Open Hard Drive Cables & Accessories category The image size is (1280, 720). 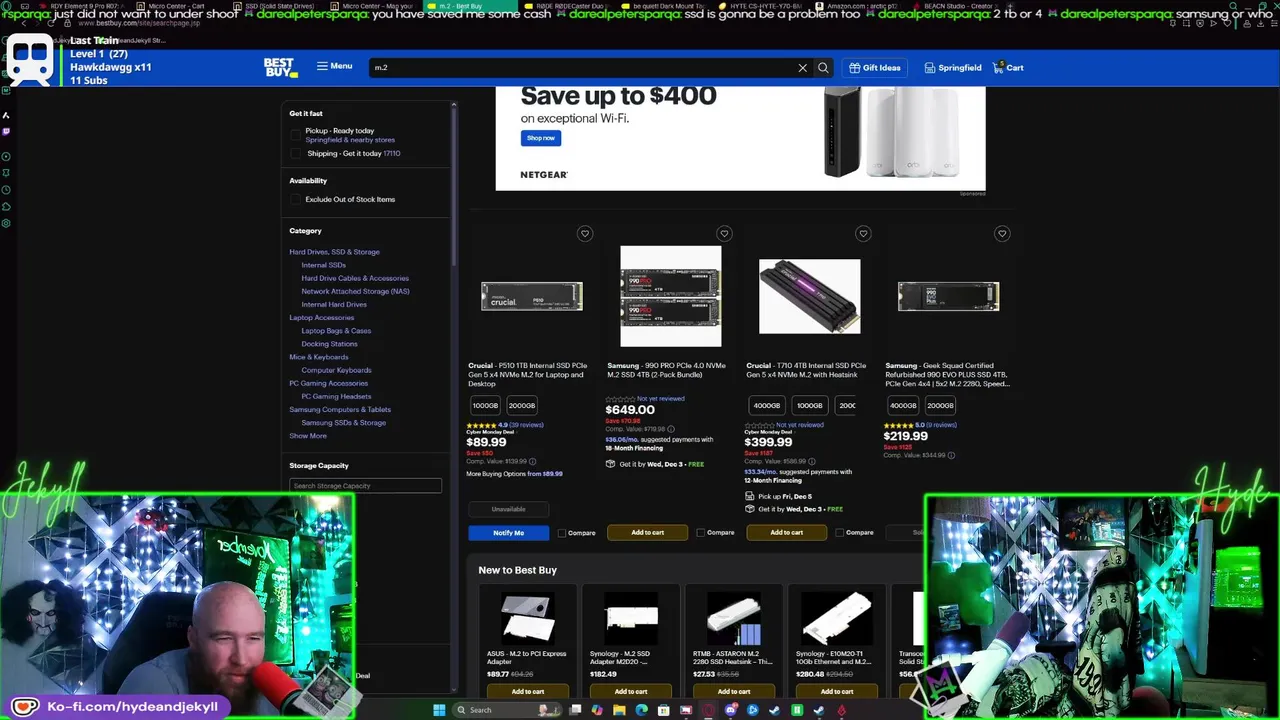[355, 278]
